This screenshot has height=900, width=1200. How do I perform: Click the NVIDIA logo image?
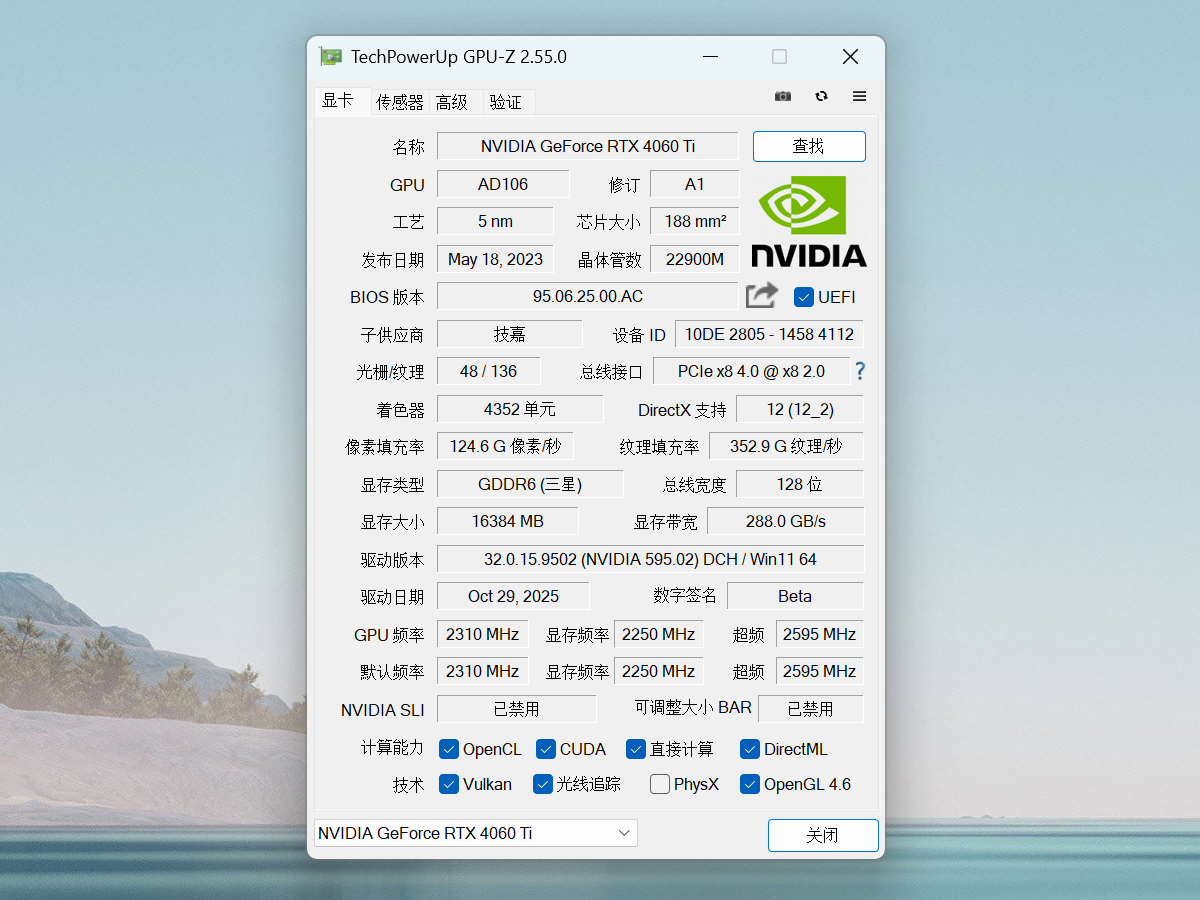click(x=808, y=221)
